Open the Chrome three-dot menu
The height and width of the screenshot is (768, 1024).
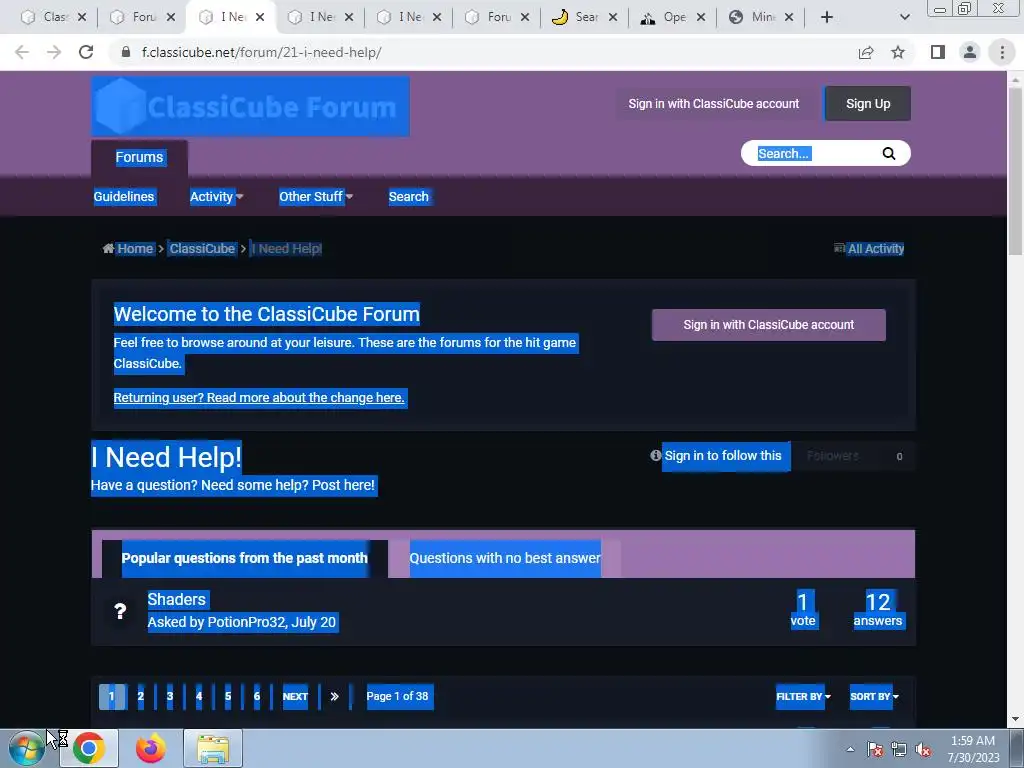(1002, 52)
